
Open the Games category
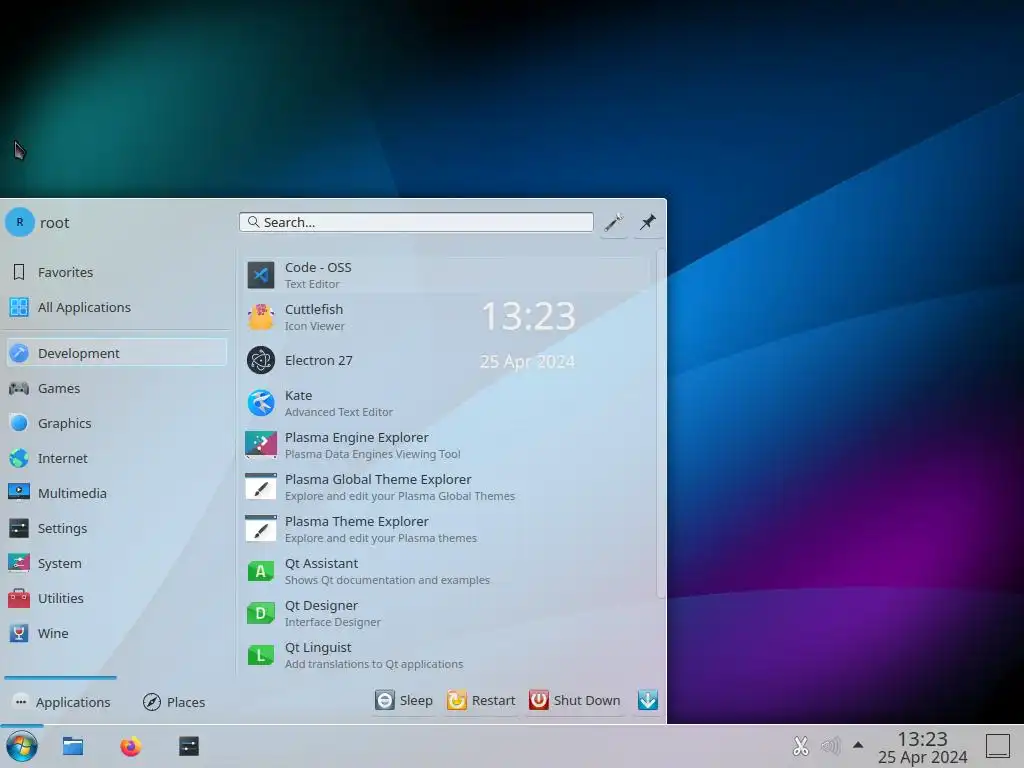tap(116, 389)
